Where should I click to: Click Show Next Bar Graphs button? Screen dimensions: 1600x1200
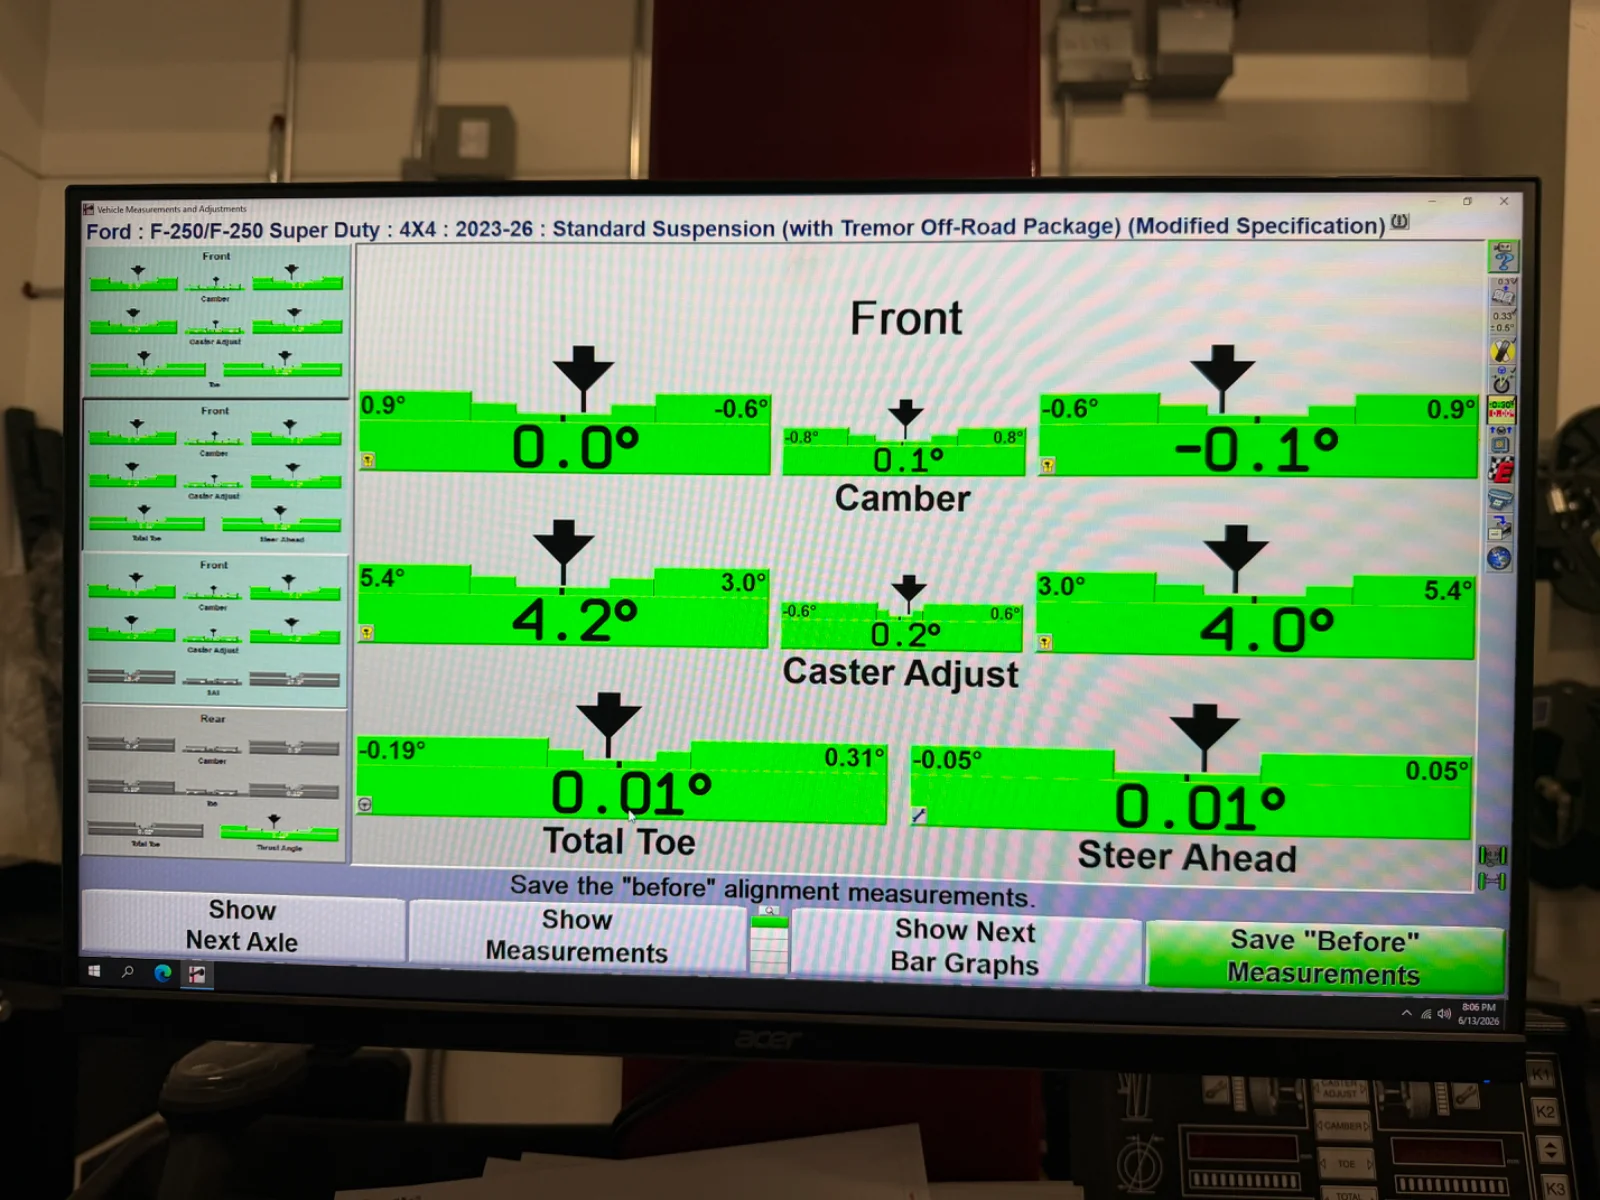point(965,946)
